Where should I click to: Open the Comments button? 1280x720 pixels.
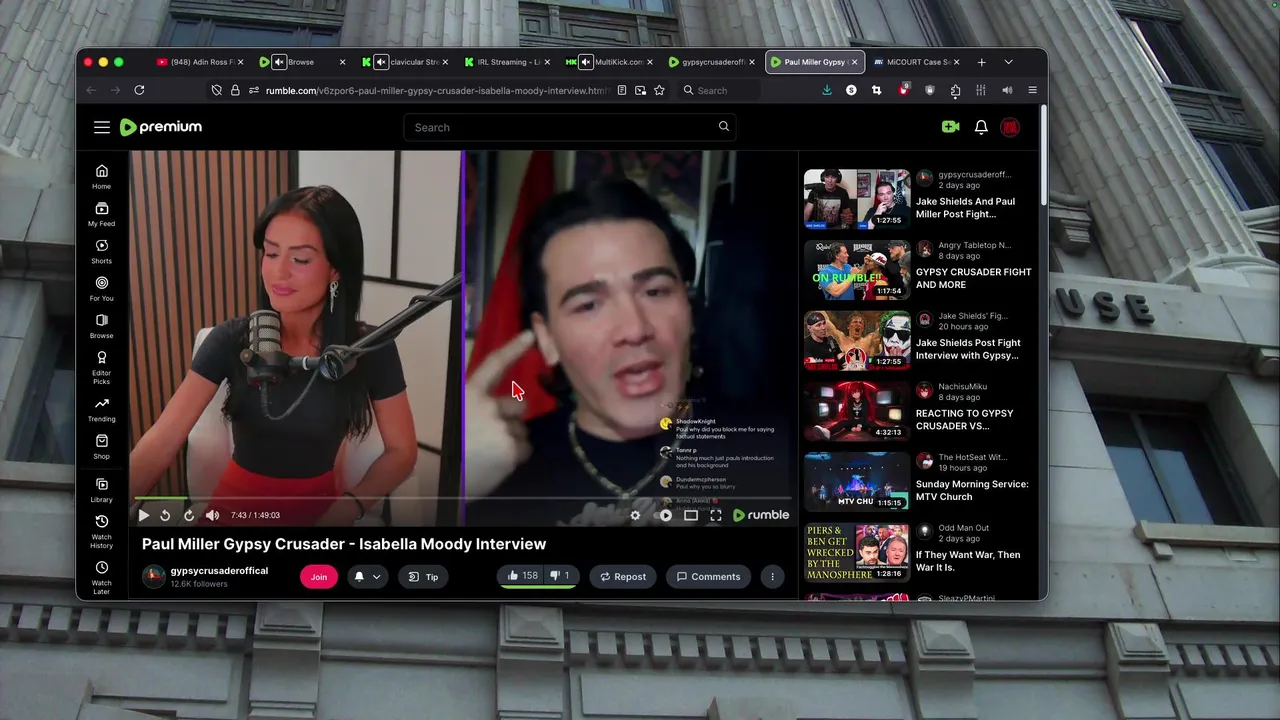pos(708,576)
